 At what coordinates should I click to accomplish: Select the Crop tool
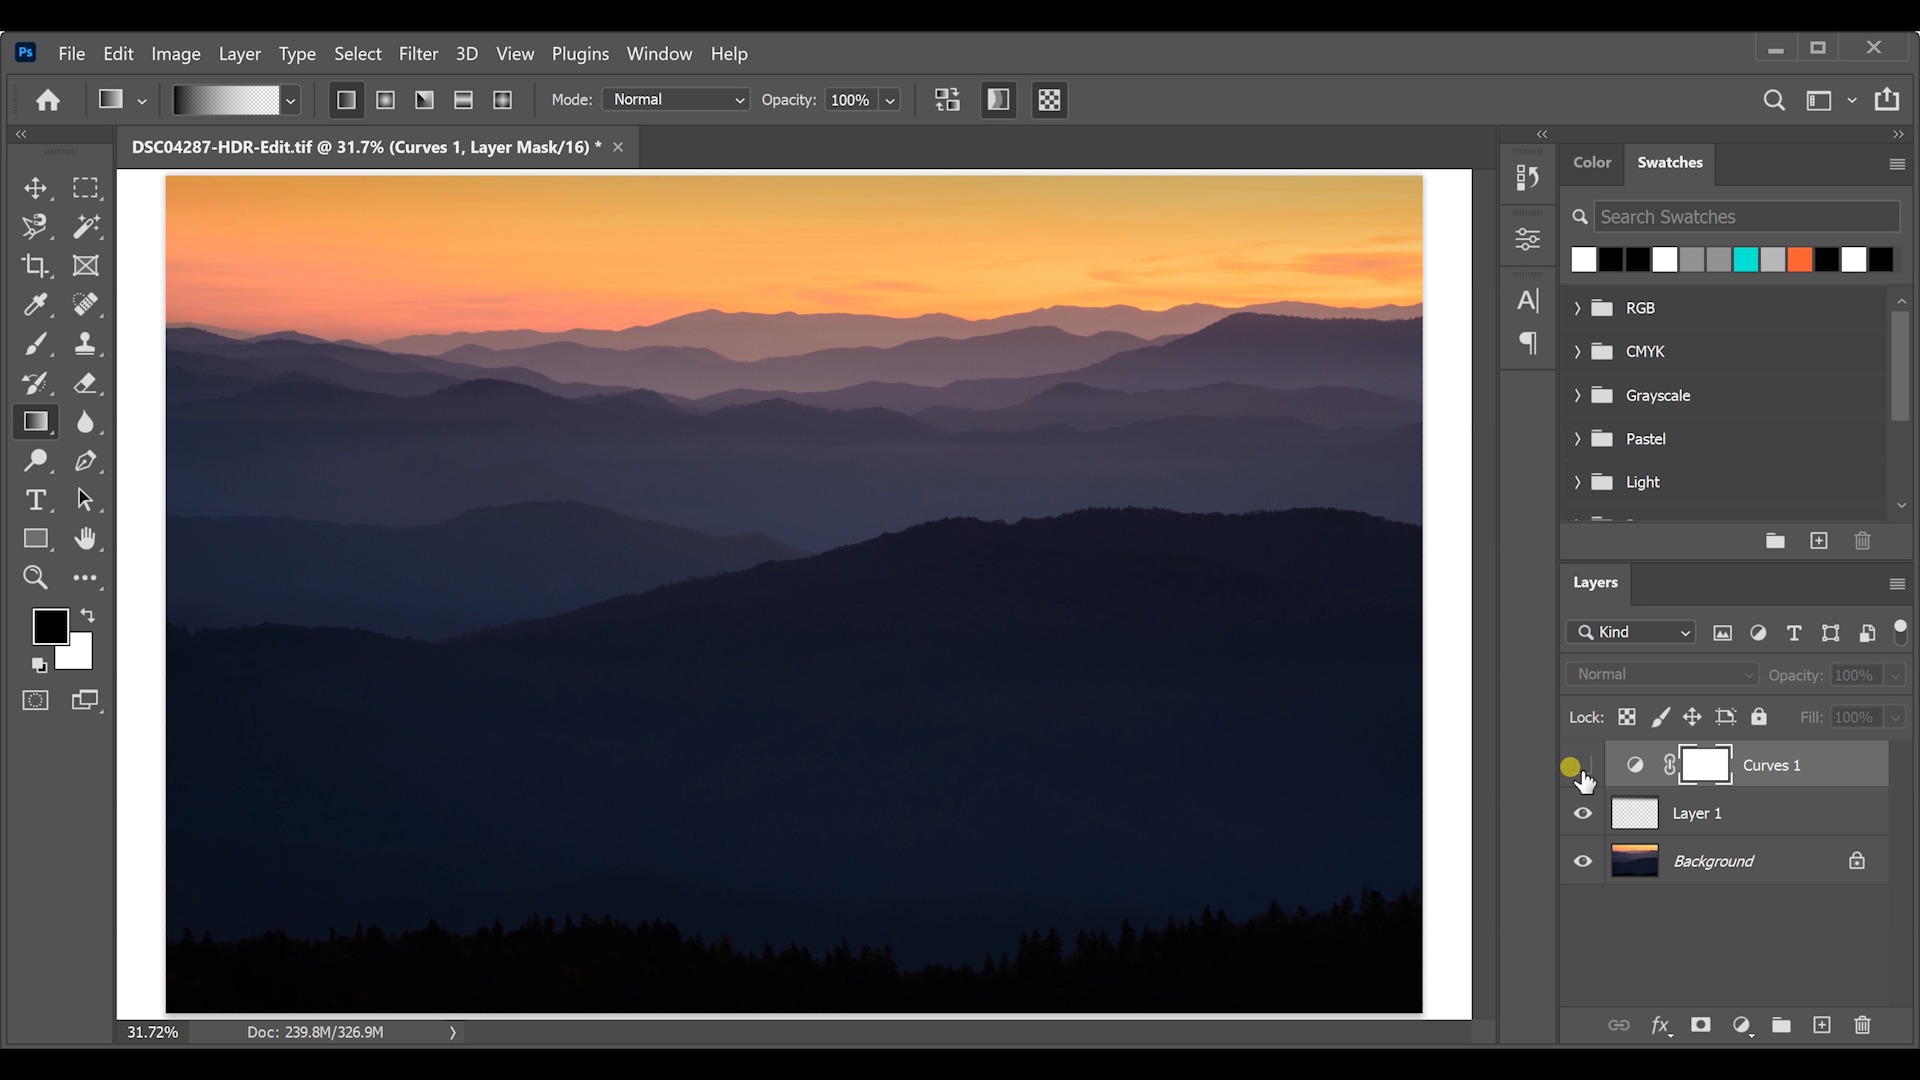pos(36,265)
